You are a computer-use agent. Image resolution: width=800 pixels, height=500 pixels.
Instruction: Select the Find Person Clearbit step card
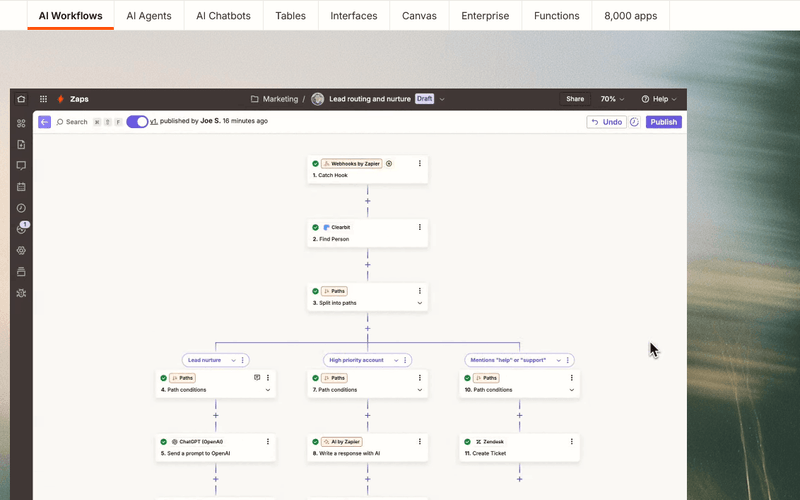coord(367,233)
